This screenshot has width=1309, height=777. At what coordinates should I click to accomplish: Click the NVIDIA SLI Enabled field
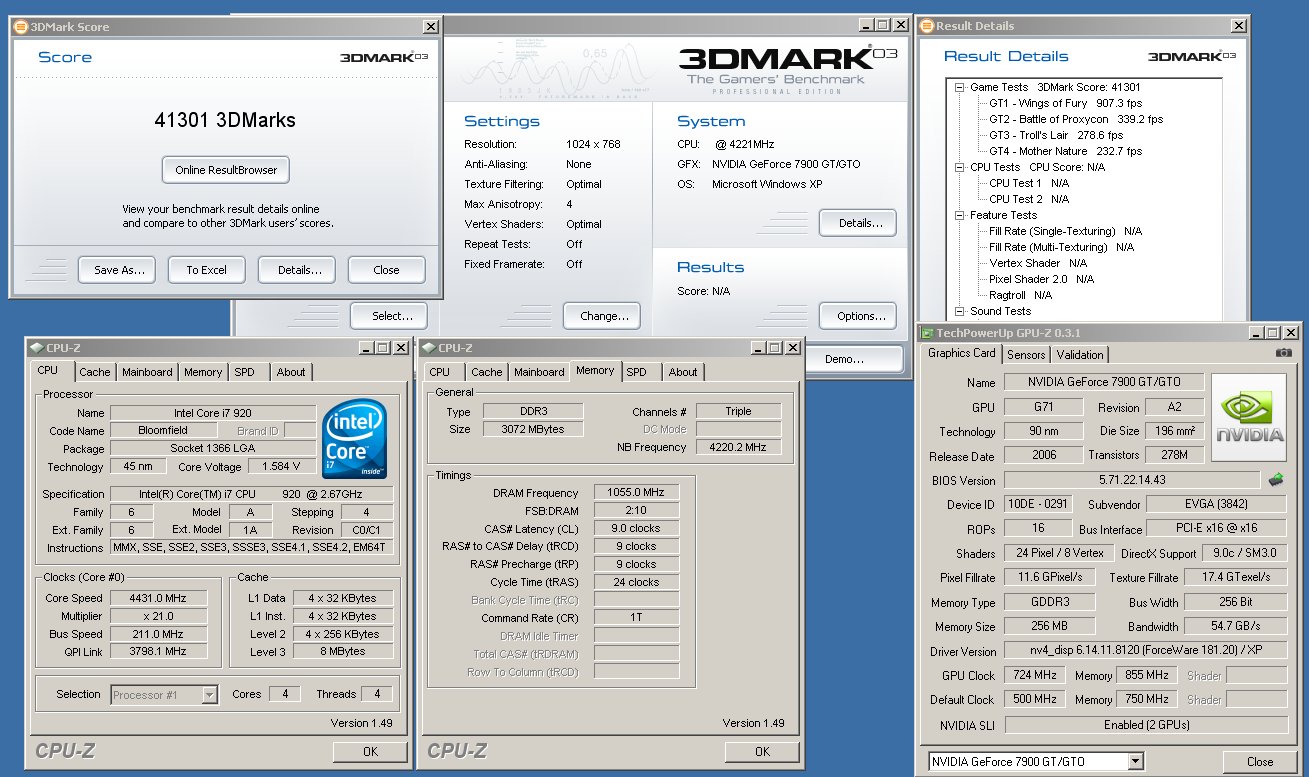[1145, 724]
